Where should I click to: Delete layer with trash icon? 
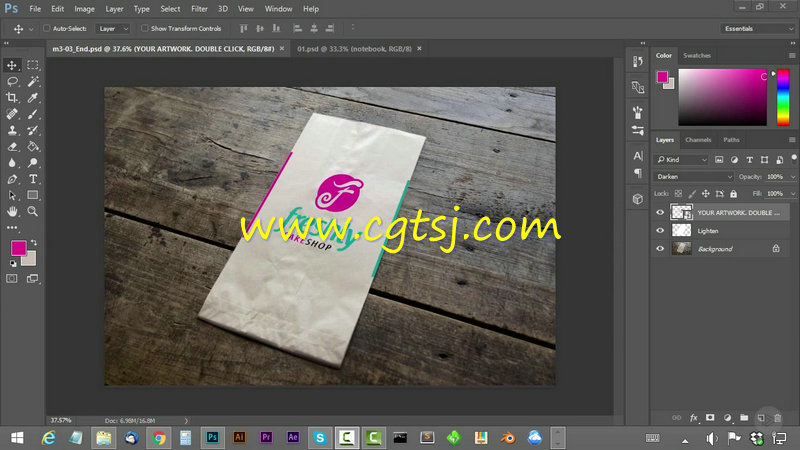(x=778, y=418)
